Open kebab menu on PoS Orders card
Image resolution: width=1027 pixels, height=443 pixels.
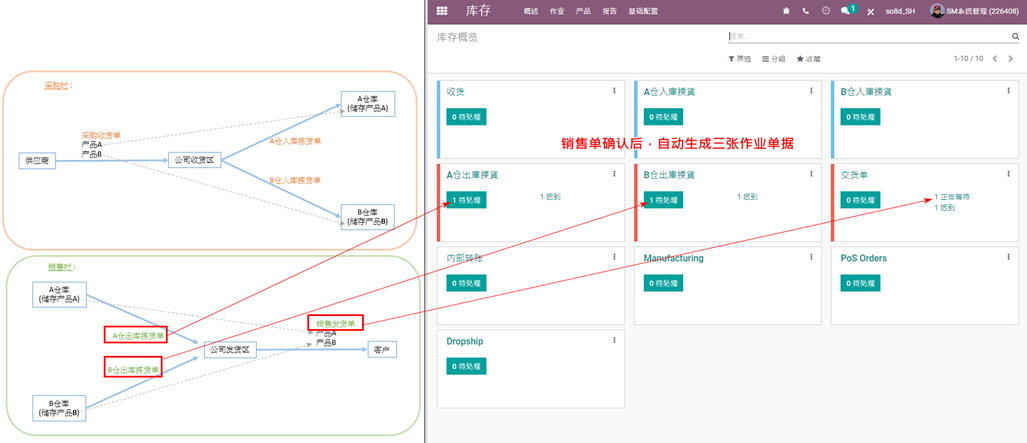point(1008,257)
